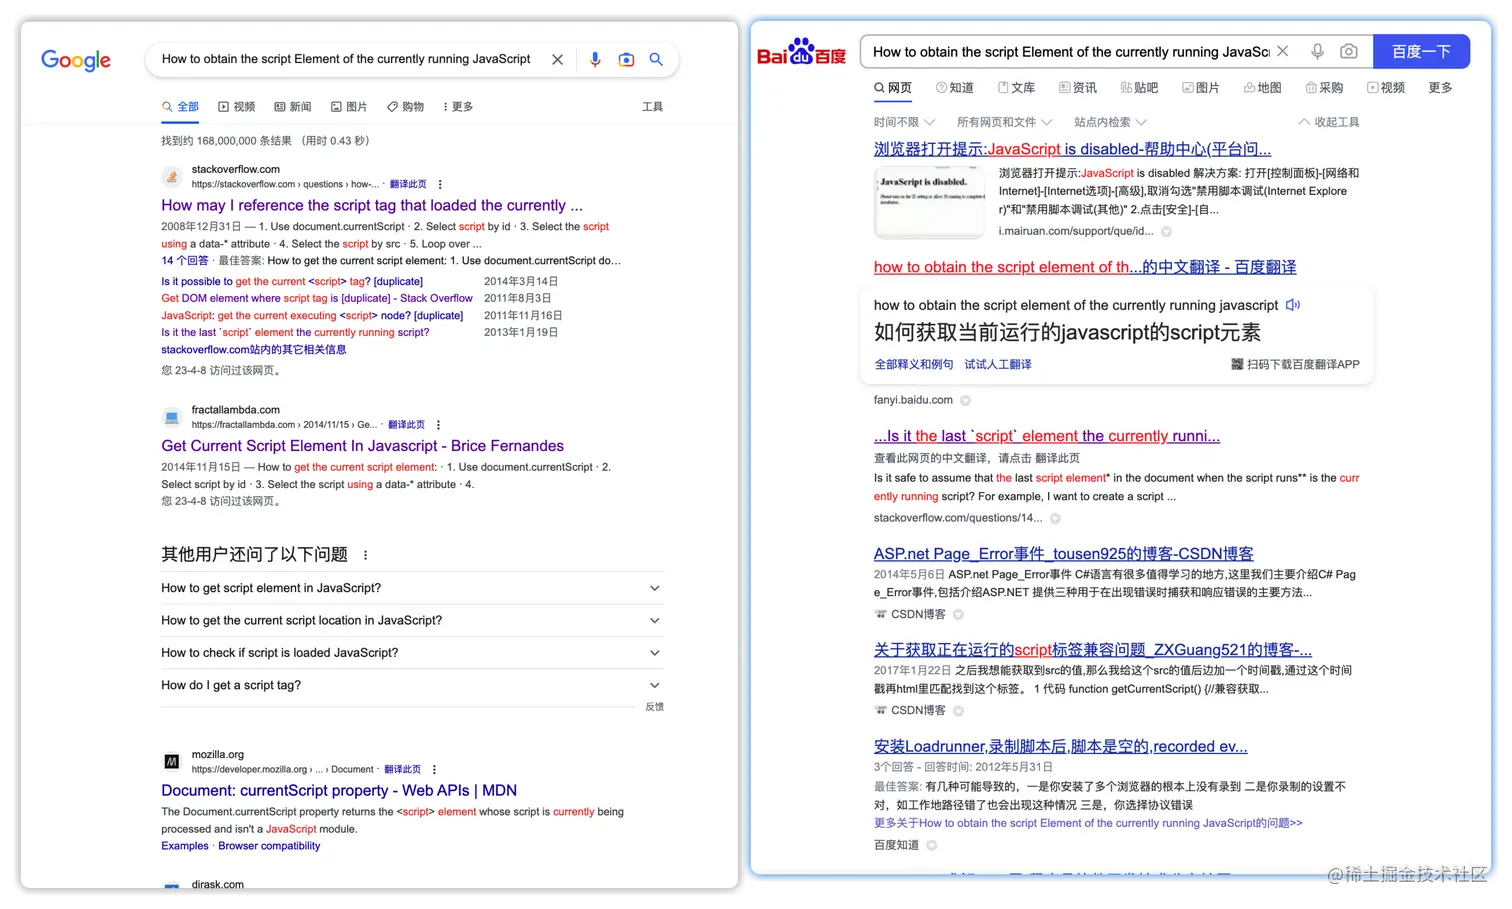Switch to Google's 新闻 news tab
Image resolution: width=1512 pixels, height=909 pixels.
pyautogui.click(x=293, y=107)
